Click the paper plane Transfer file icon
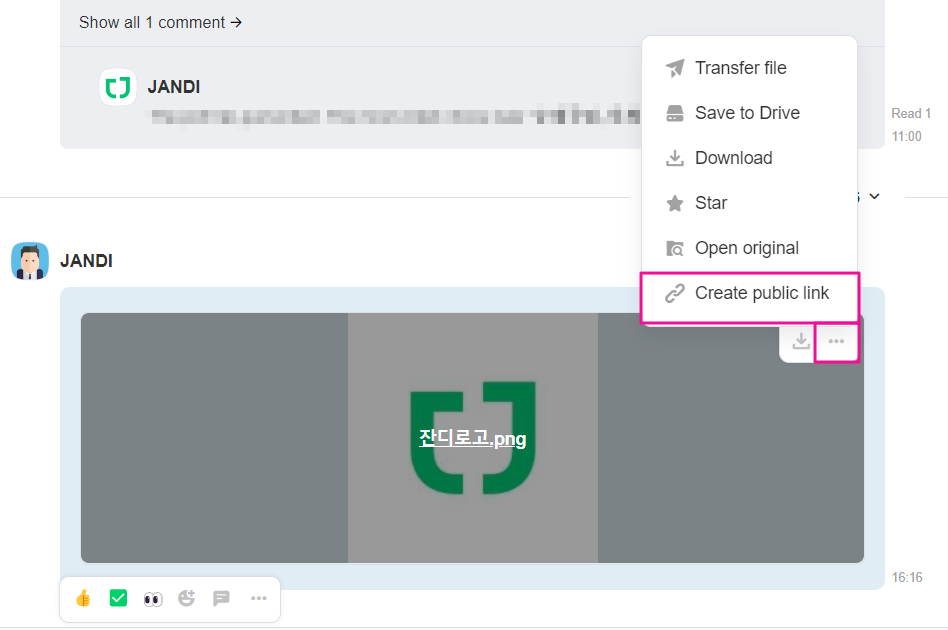The height and width of the screenshot is (630, 948). pyautogui.click(x=675, y=68)
